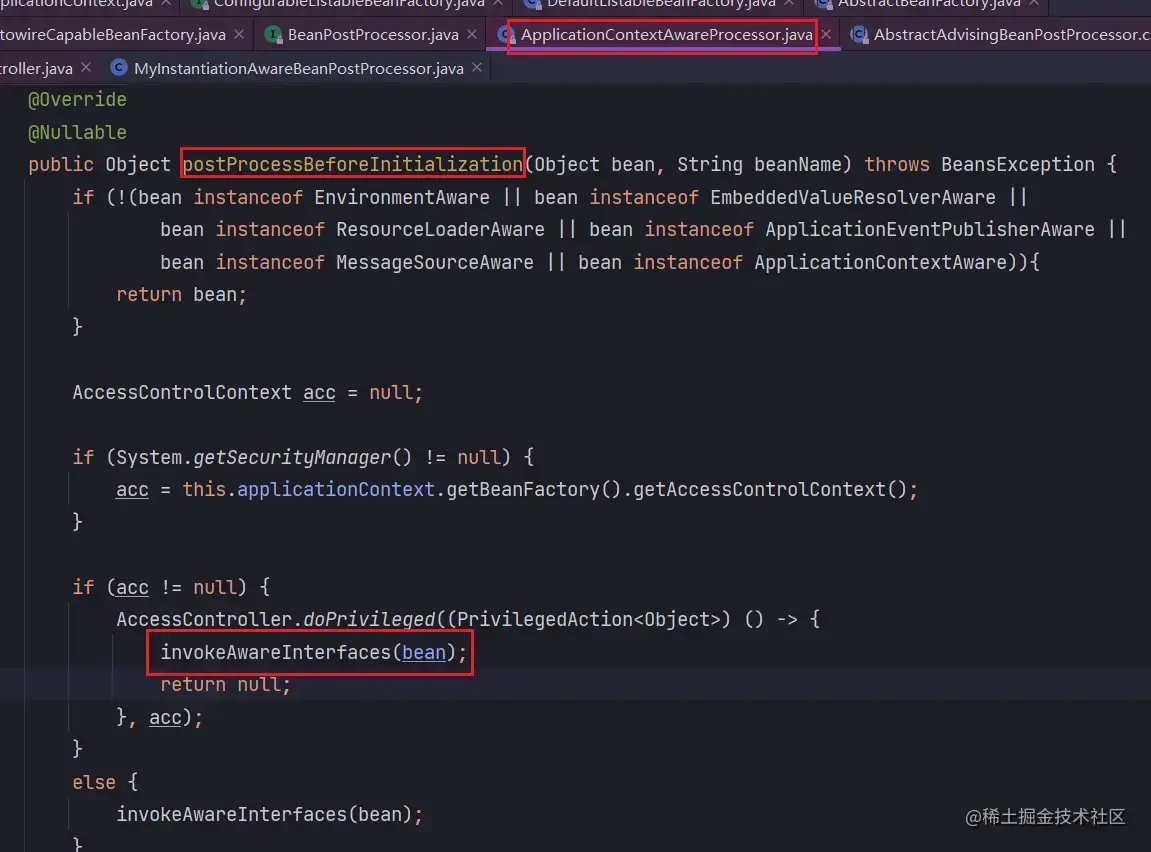Click the doPrivileged method call
The image size is (1151, 852).
(x=369, y=619)
